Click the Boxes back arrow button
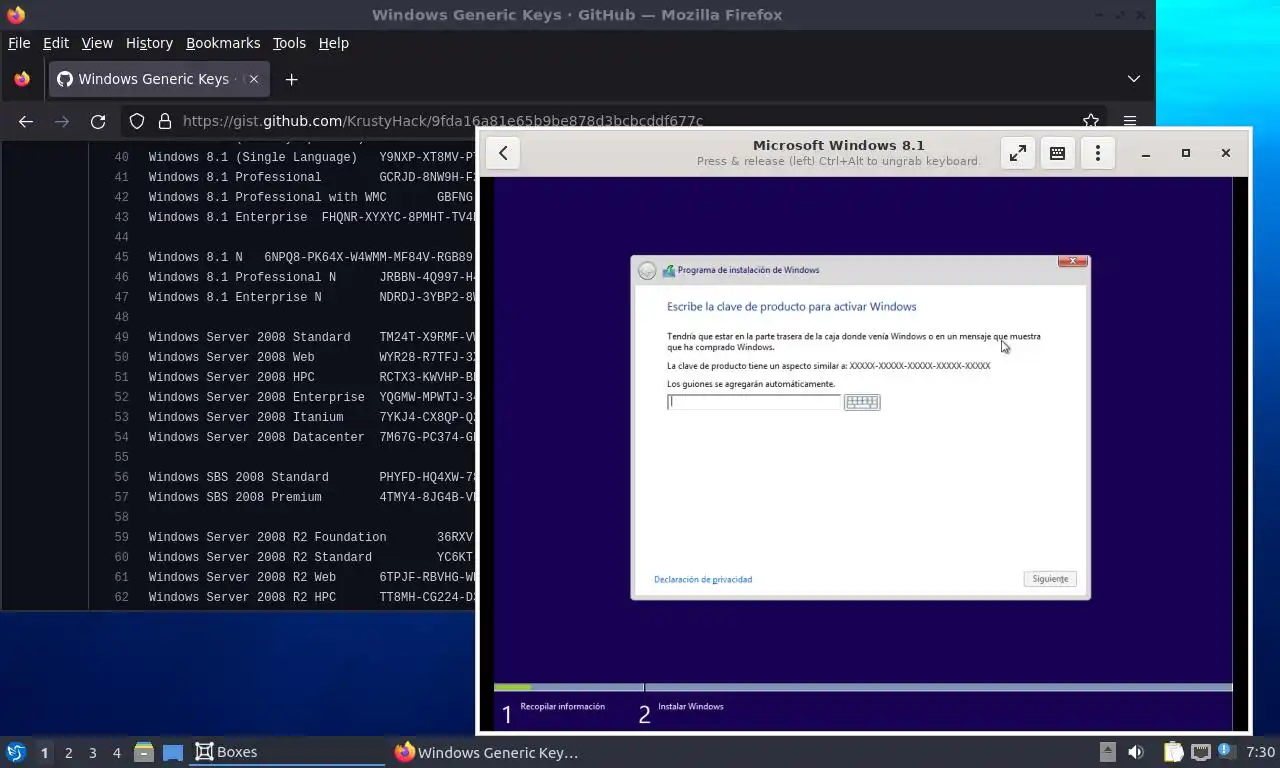Screen dimensions: 1280x768 tap(503, 153)
